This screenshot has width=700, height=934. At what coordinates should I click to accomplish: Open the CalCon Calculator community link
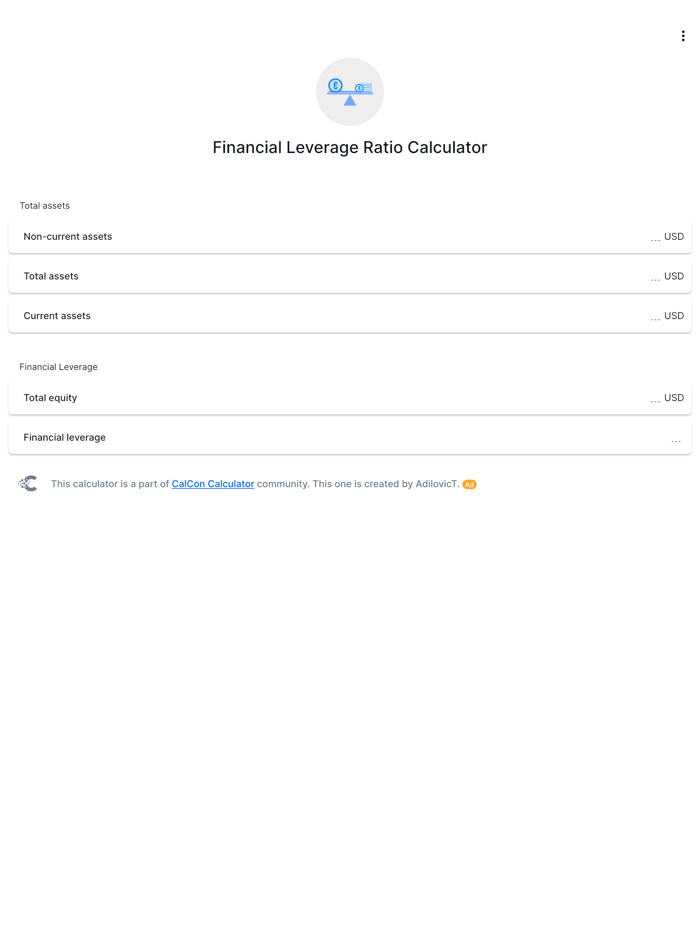point(212,483)
